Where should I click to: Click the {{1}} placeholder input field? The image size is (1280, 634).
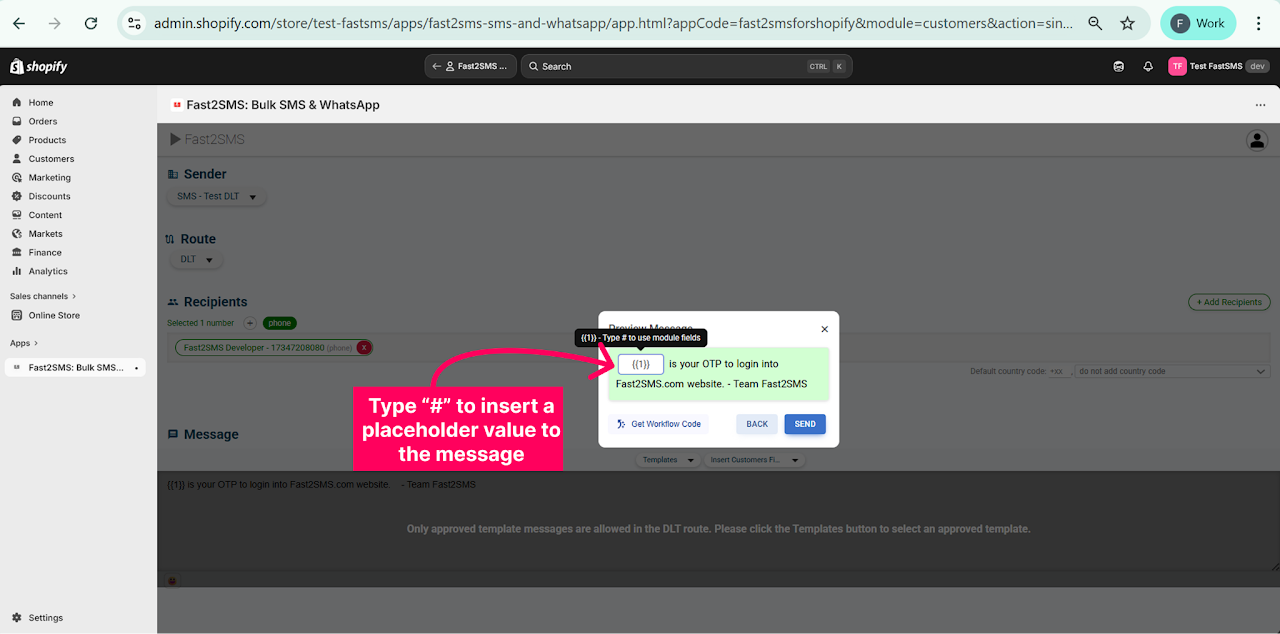point(640,364)
